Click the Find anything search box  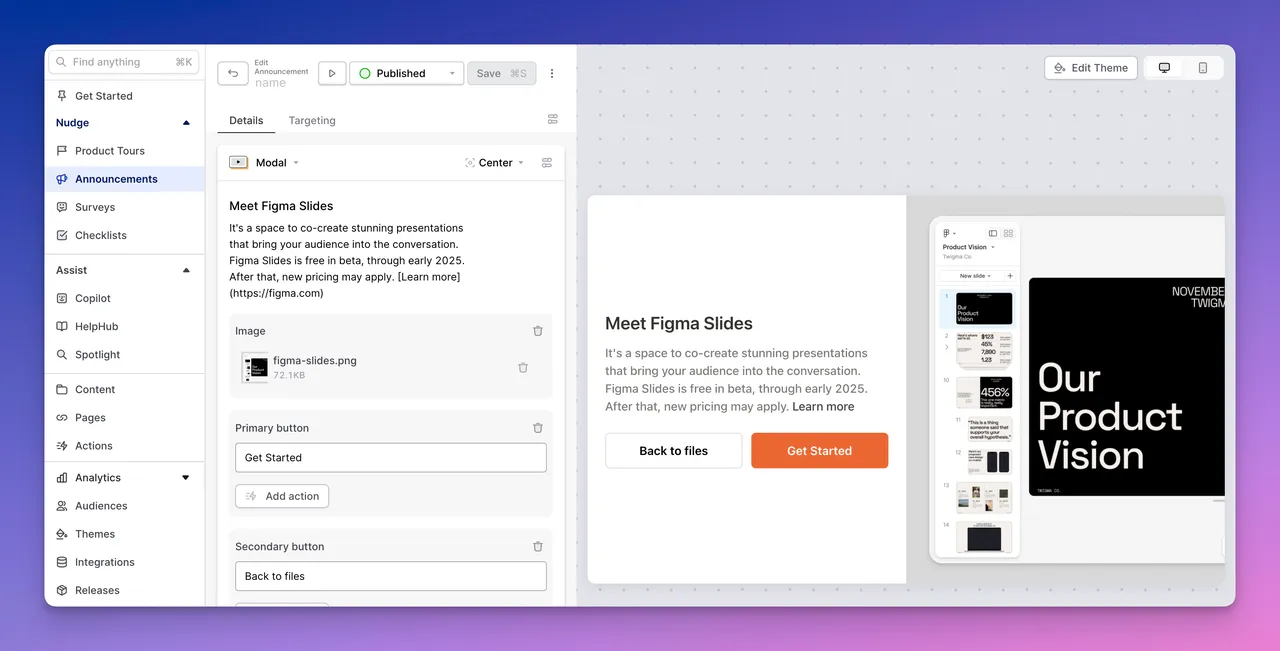click(x=124, y=62)
